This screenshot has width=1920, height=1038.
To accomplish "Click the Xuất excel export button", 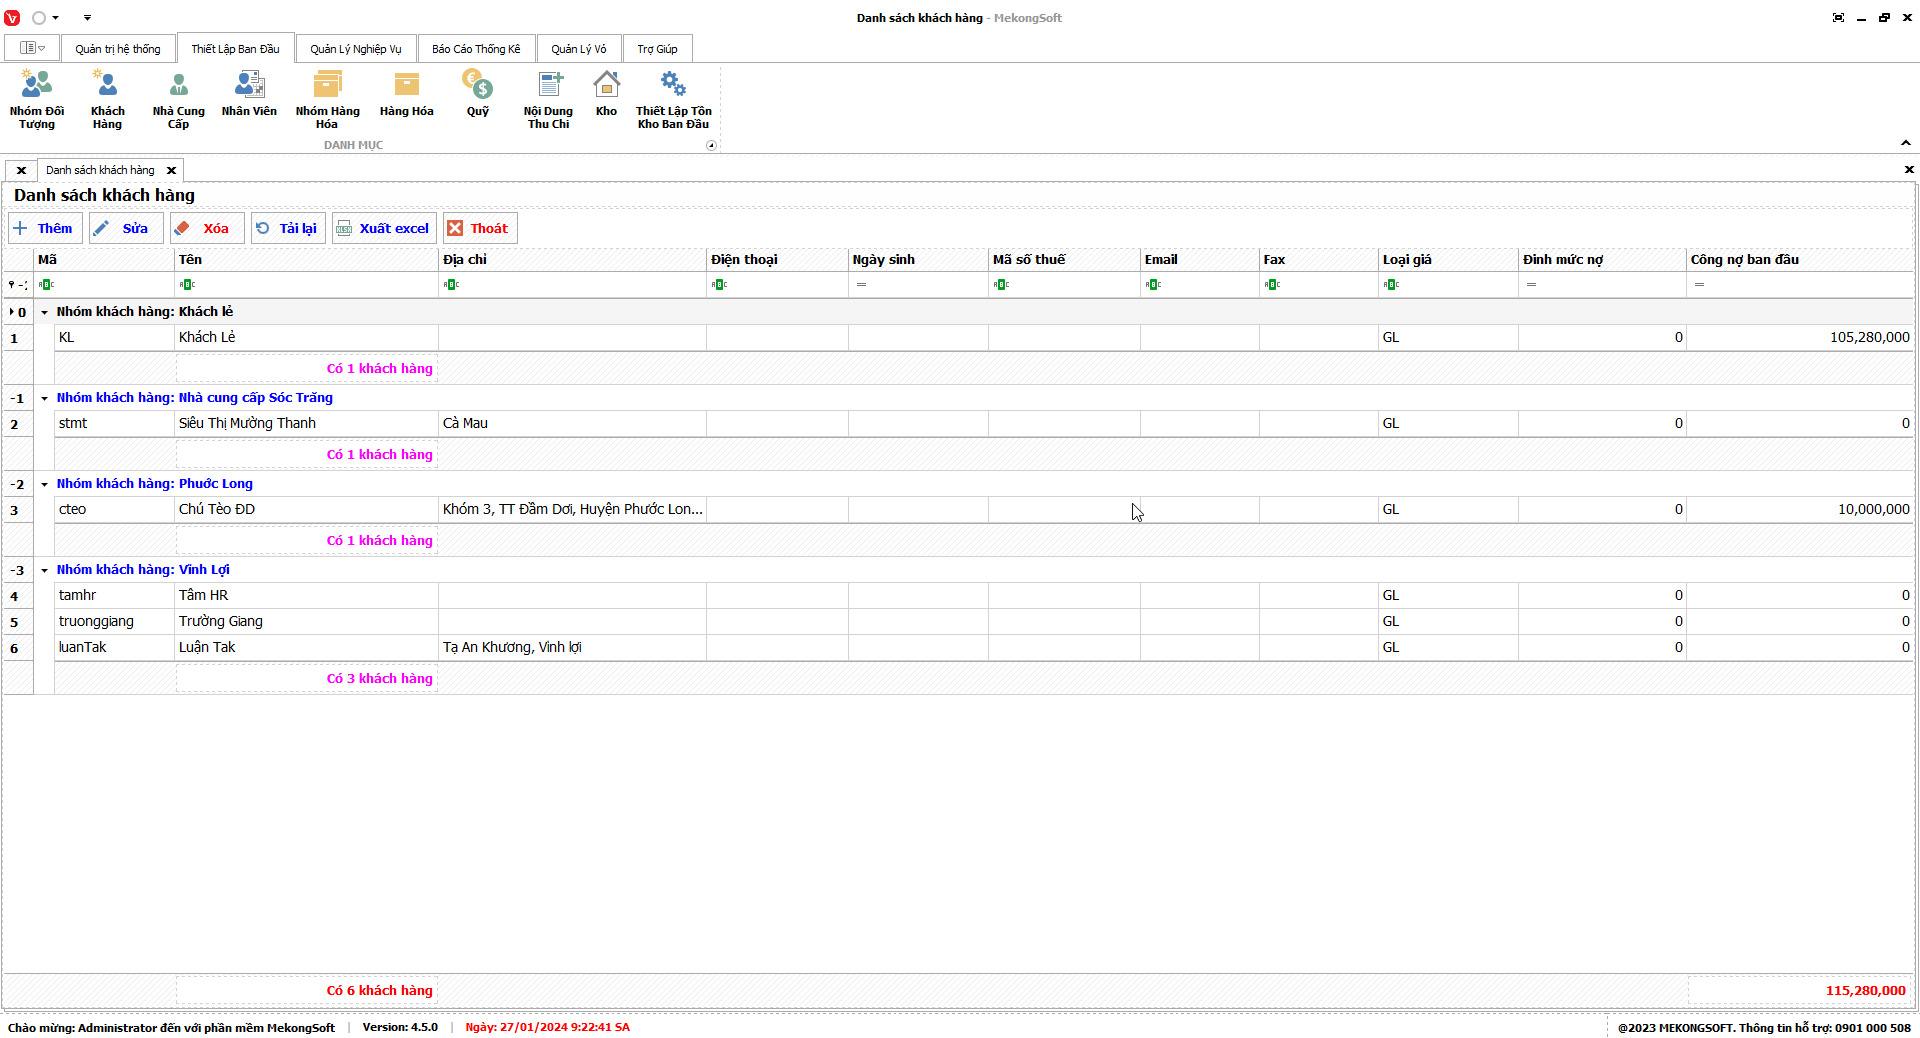I will (384, 228).
